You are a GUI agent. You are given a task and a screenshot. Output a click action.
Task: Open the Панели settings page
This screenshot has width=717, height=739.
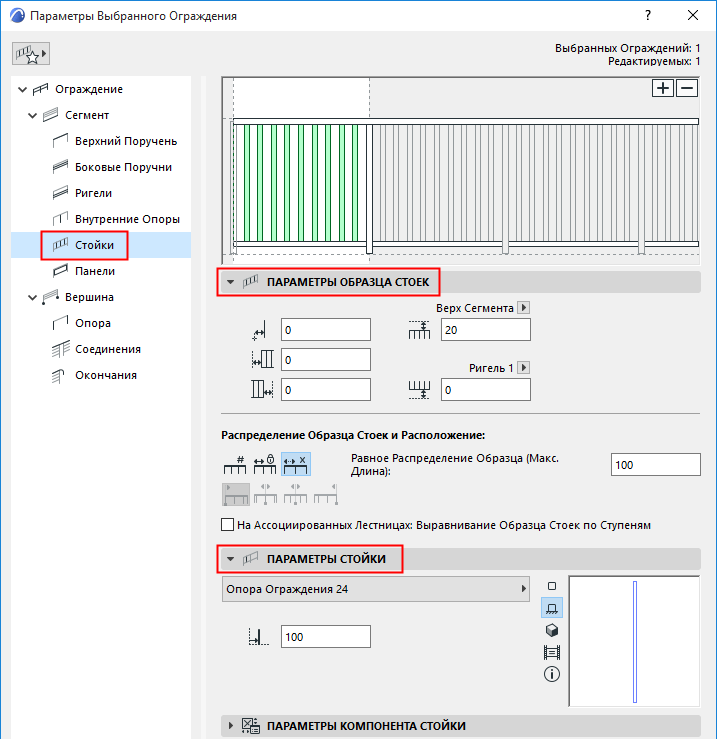95,271
